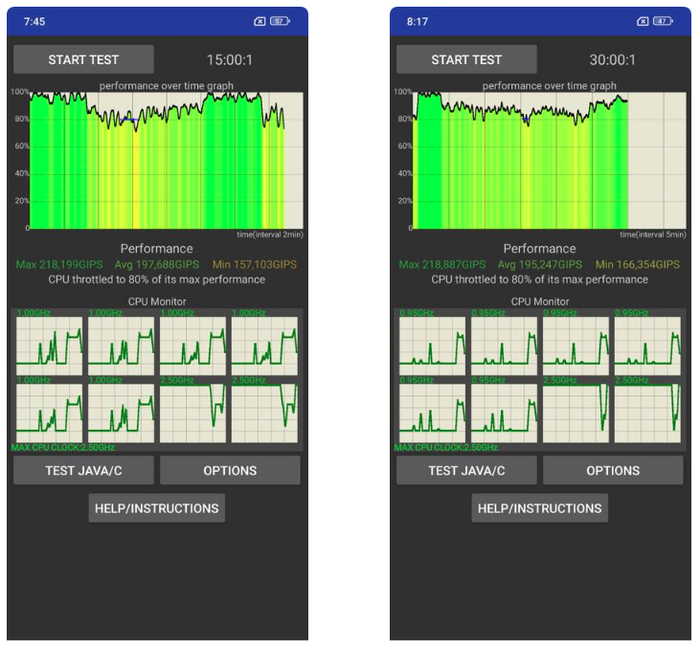Viewport: 700px width, 647px height.
Task: Select first 0.95GHz CPU core graph
Action: 432,345
